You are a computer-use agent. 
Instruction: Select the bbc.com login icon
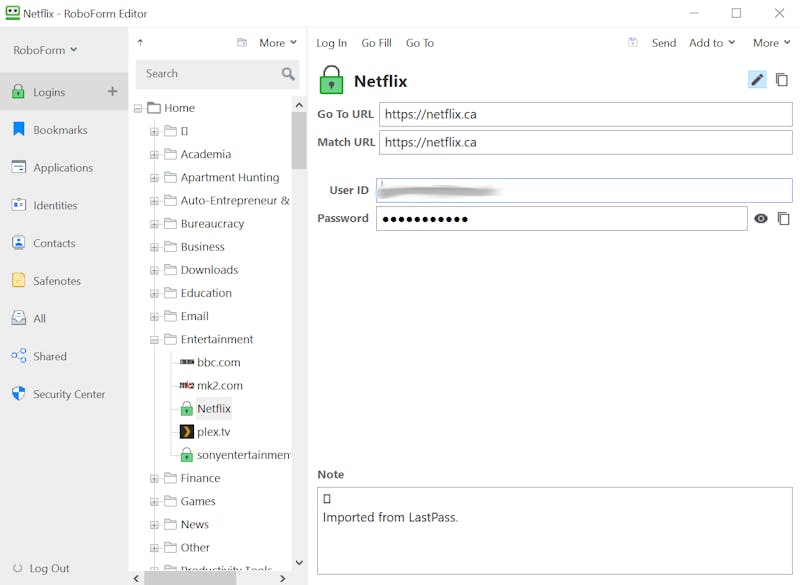point(187,362)
